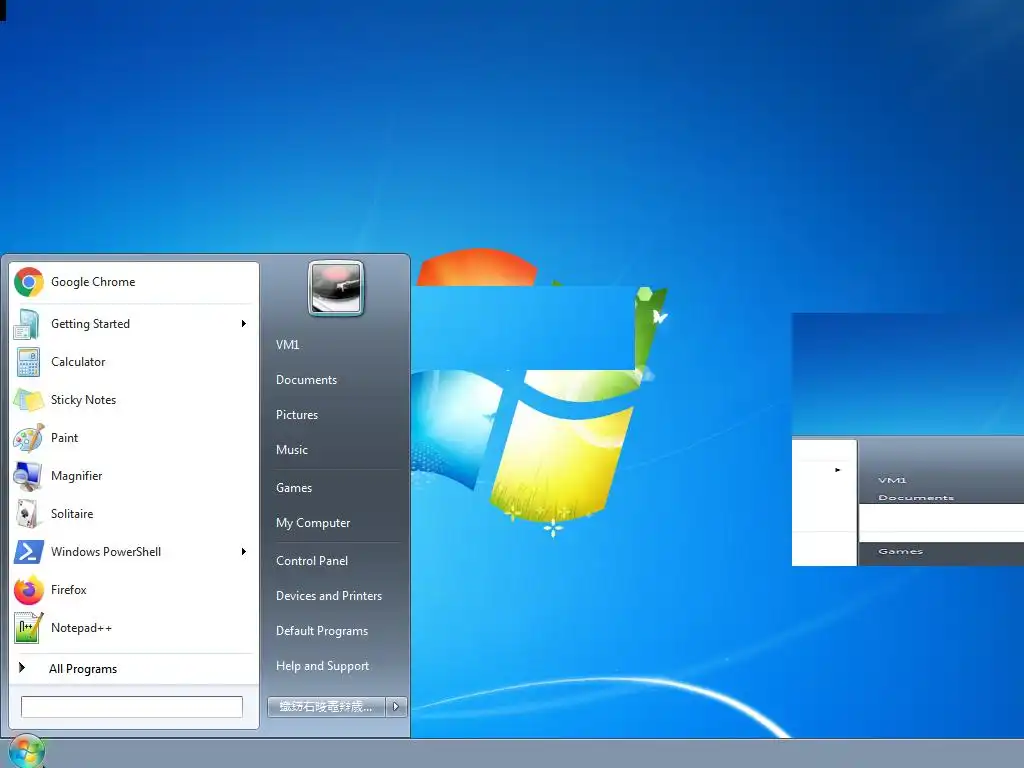Open My Computer
Viewport: 1024px width, 768px height.
pos(313,523)
